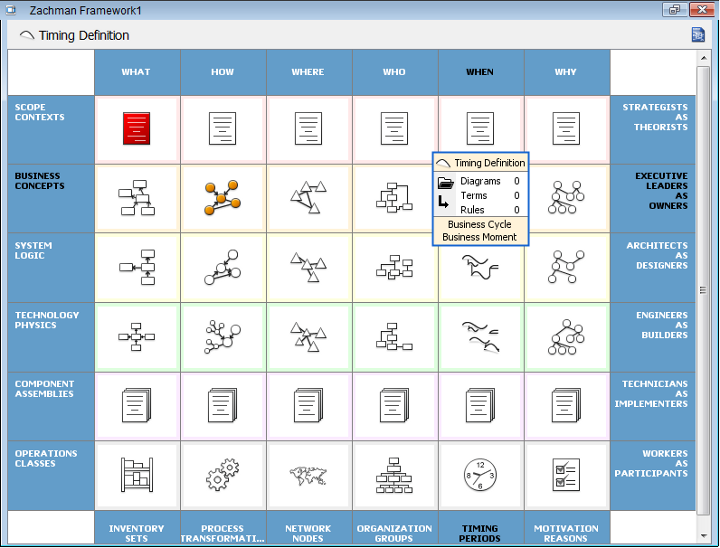Click the vertical scrollbar up arrow
The height and width of the screenshot is (548, 720).
pyautogui.click(x=703, y=58)
